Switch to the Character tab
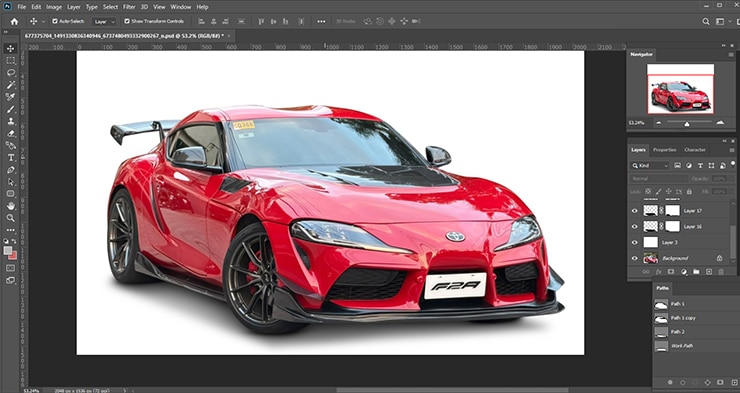740x393 pixels. [695, 150]
